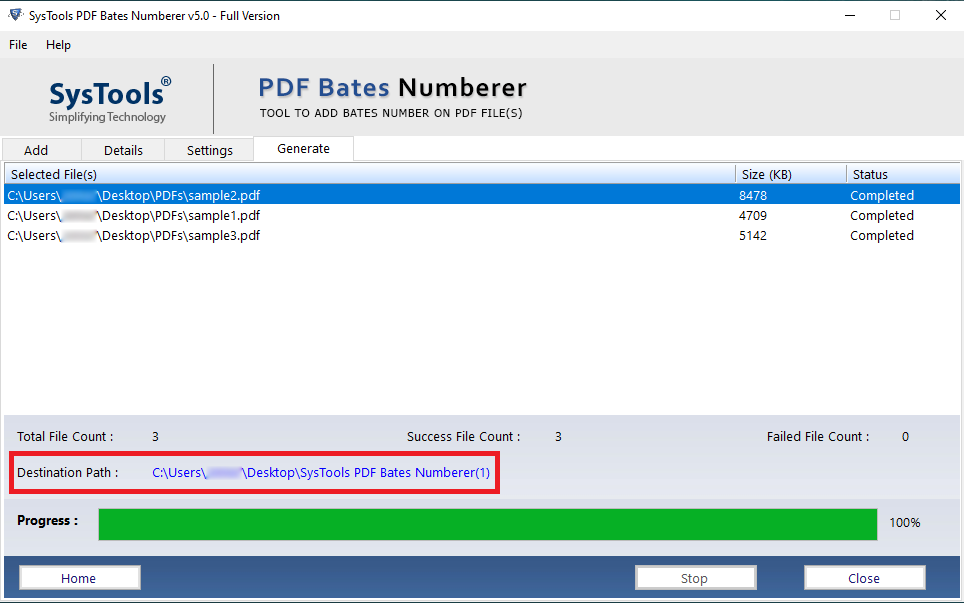The width and height of the screenshot is (964, 603).
Task: Select the sample2.pdf file row
Action: (481, 195)
